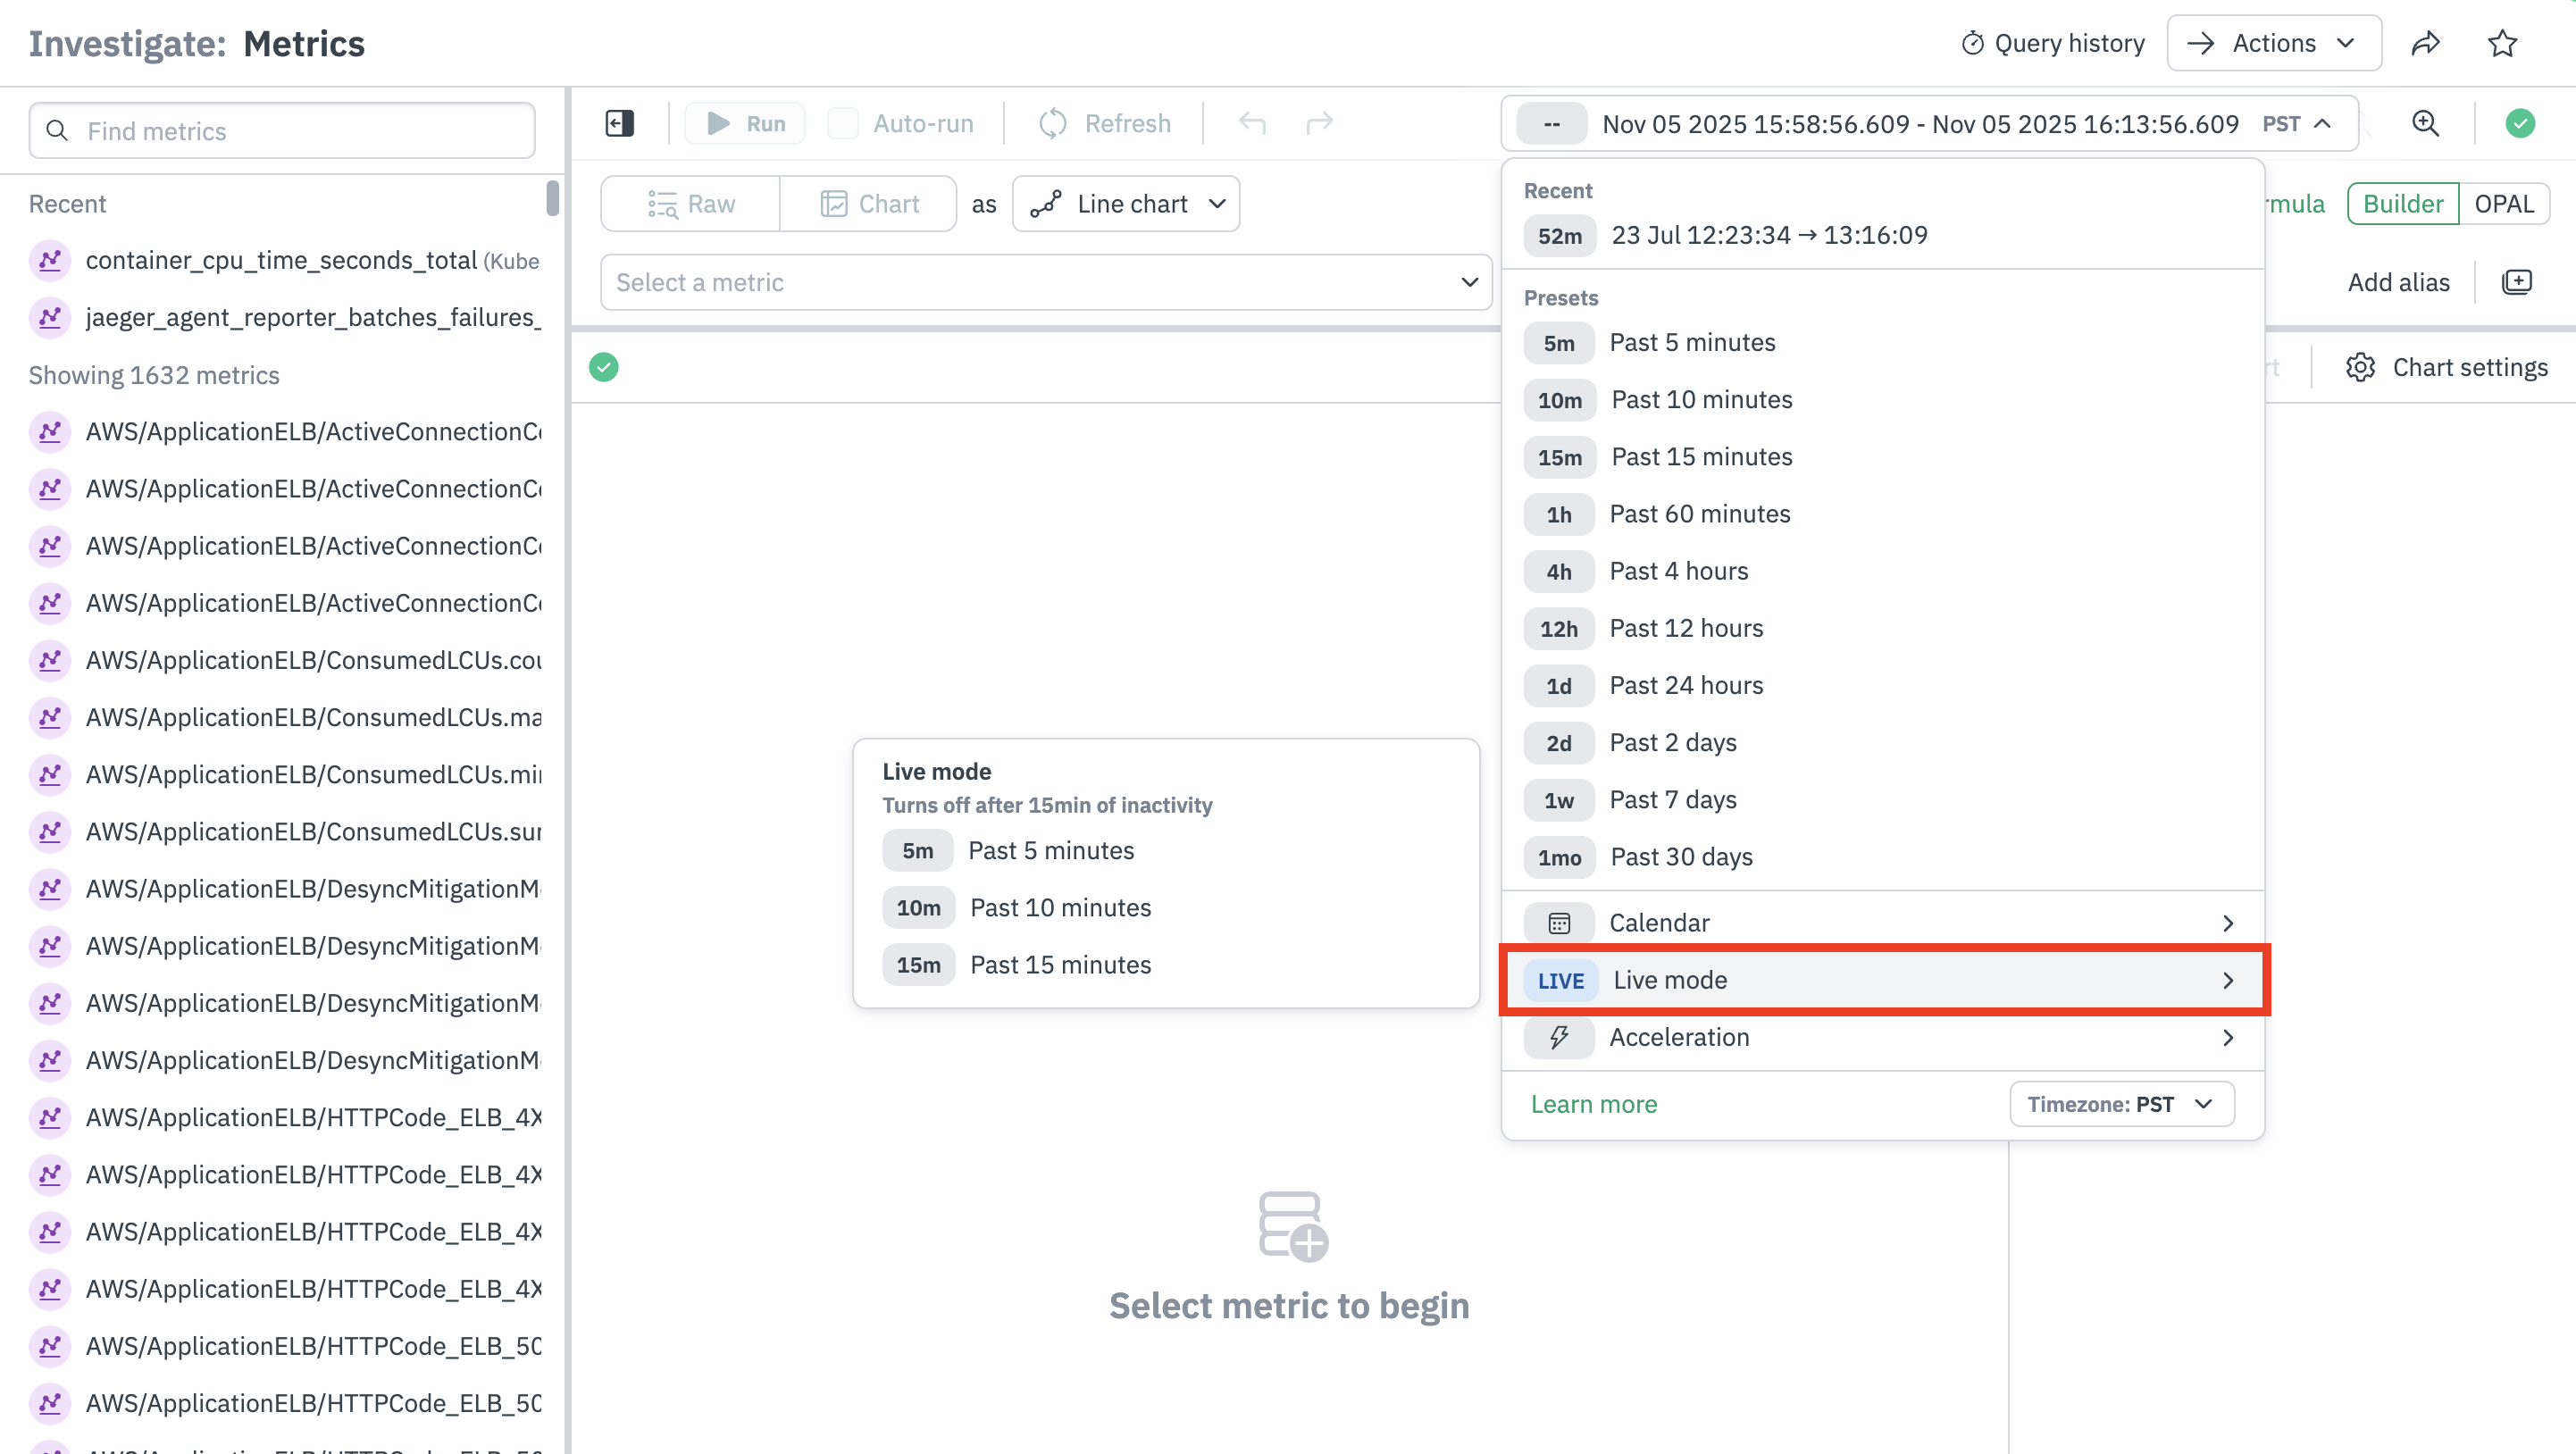2576x1454 pixels.
Task: Switch query editor to Builder mode
Action: coord(2402,204)
